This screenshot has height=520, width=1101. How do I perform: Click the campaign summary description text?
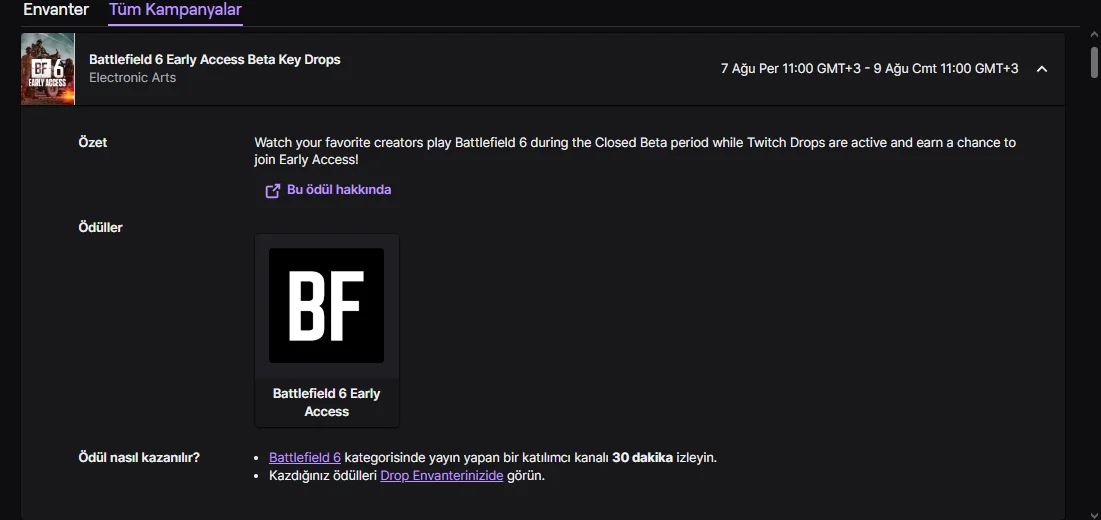[635, 151]
